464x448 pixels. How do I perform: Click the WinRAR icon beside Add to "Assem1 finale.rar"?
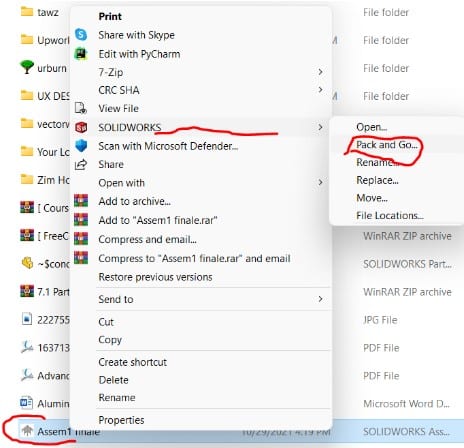pyautogui.click(x=81, y=220)
